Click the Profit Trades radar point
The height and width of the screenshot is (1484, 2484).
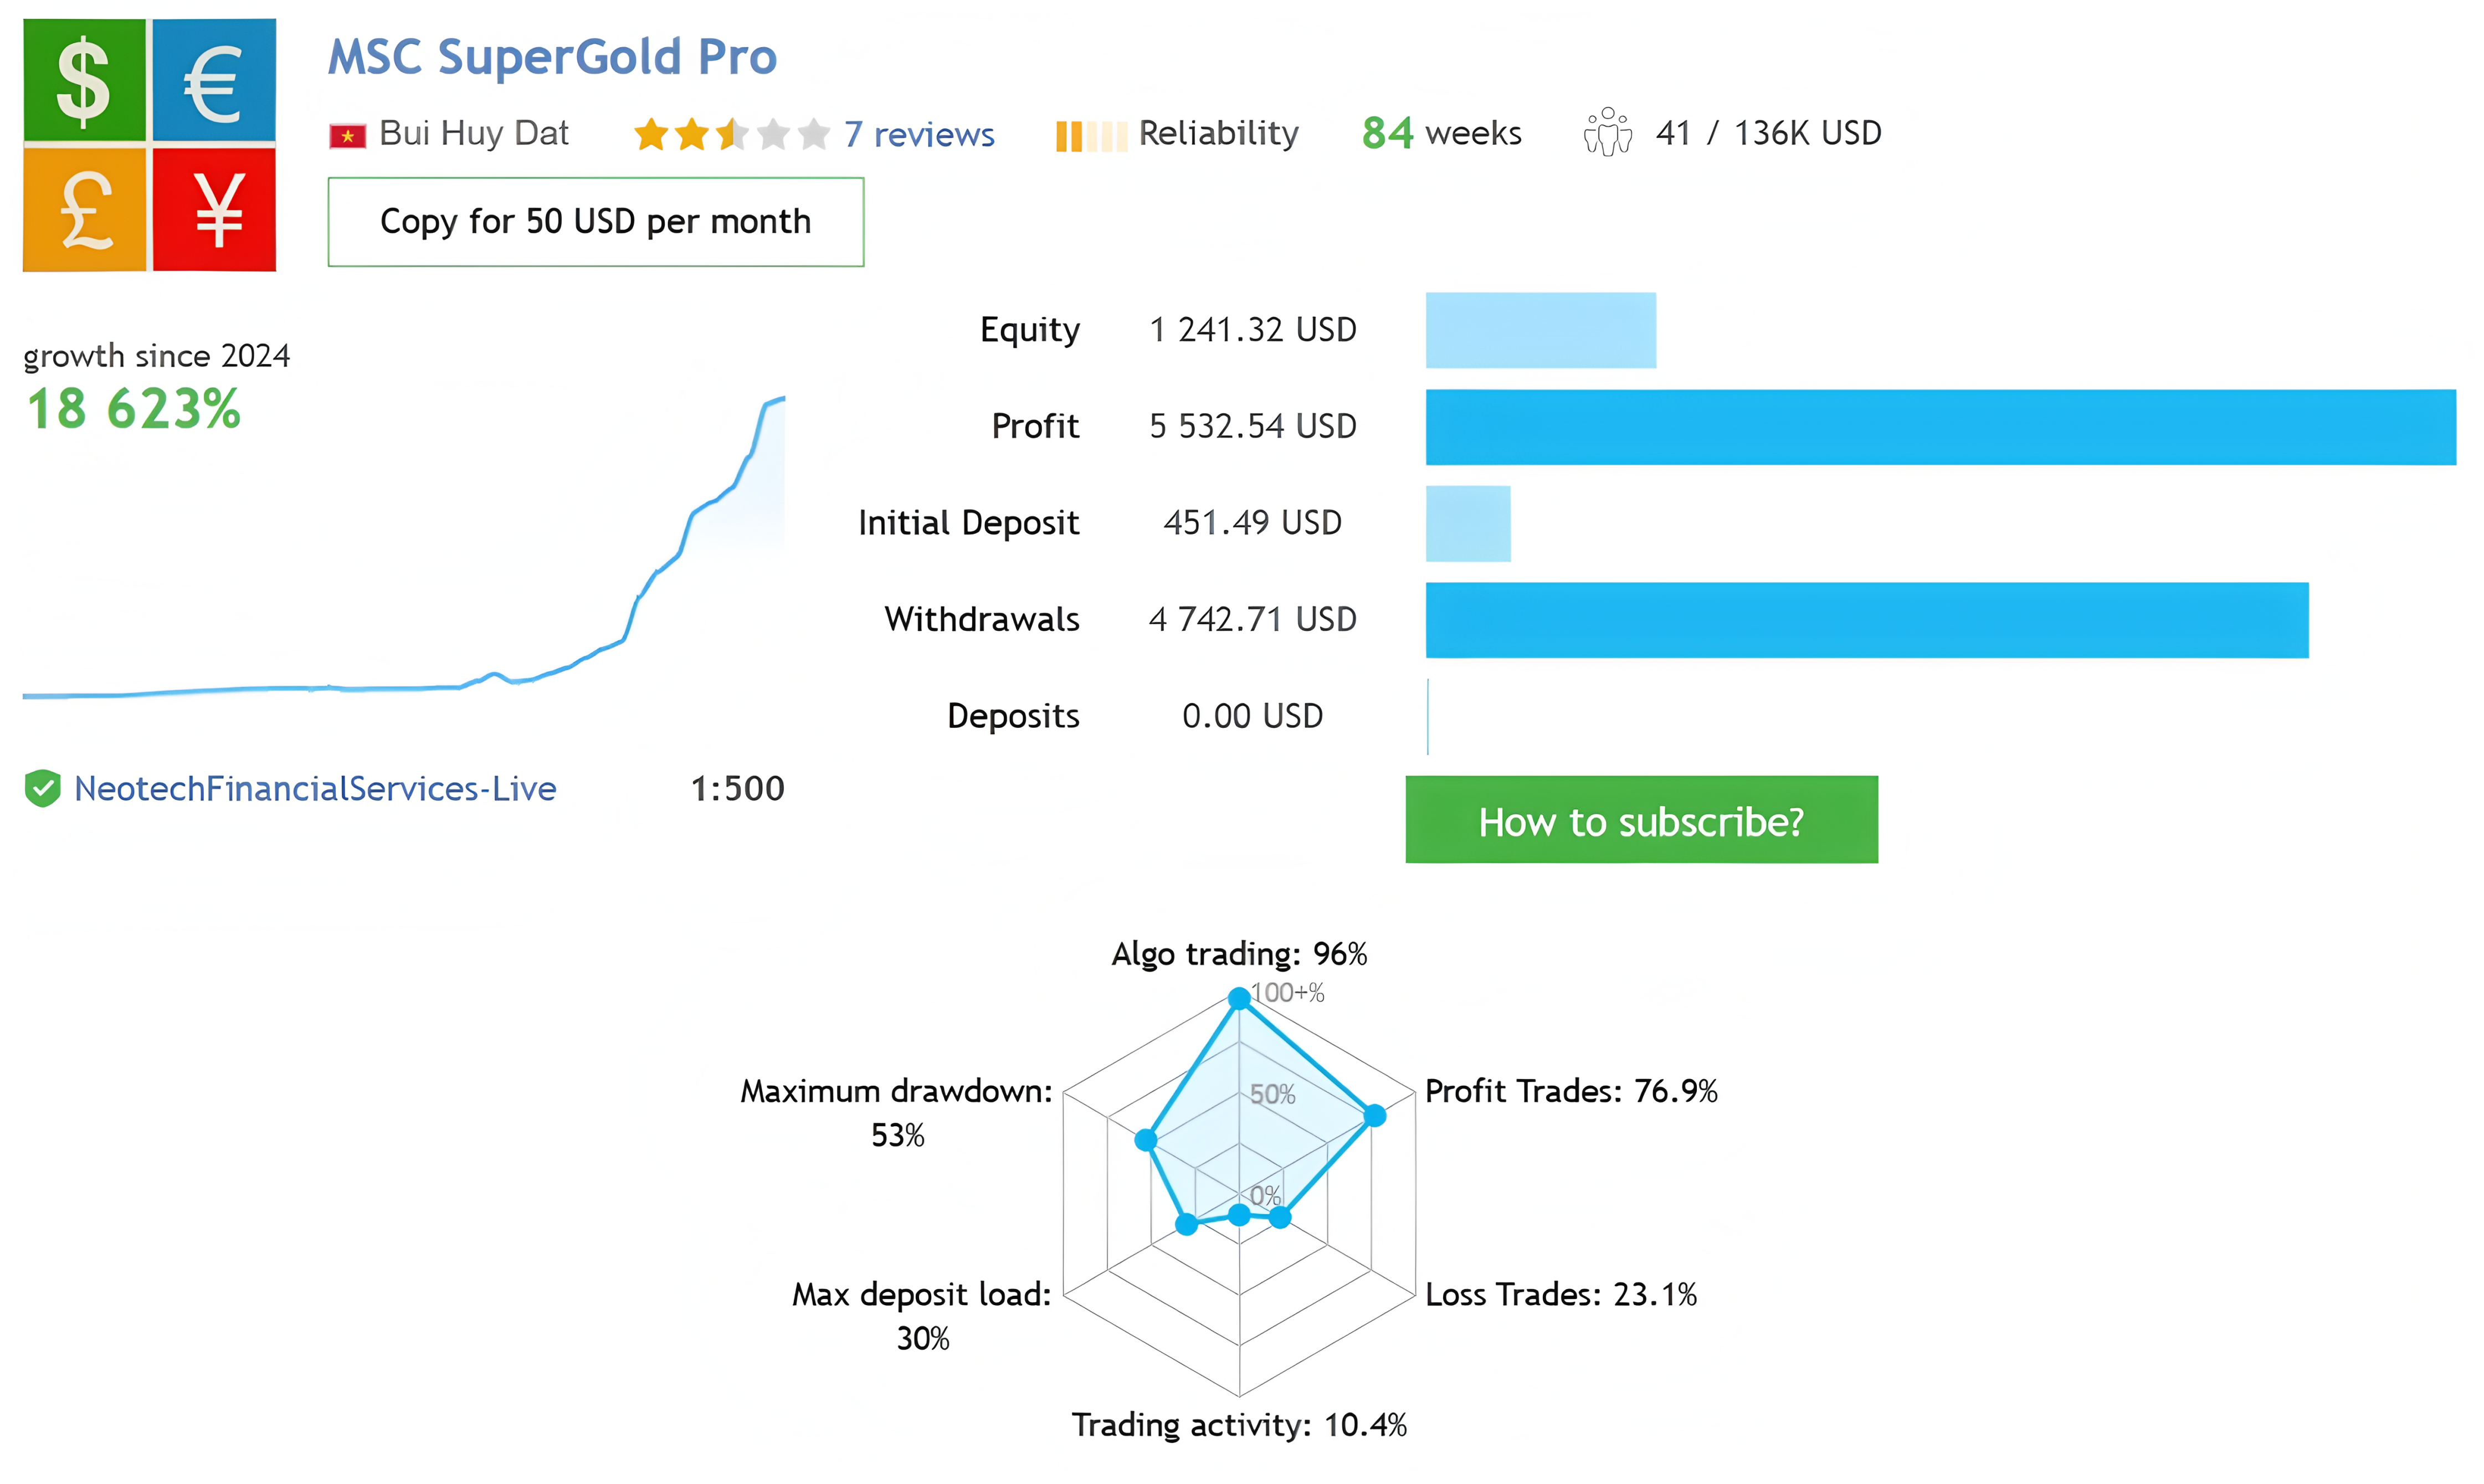[1375, 1115]
